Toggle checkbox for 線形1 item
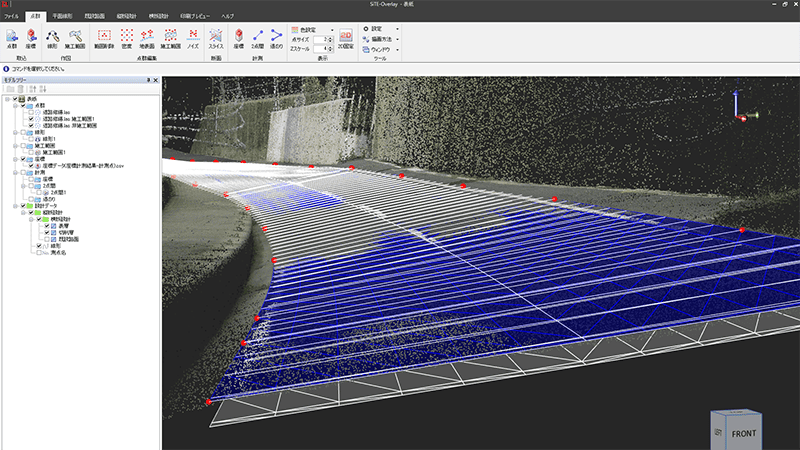The width and height of the screenshot is (800, 450). (31, 139)
